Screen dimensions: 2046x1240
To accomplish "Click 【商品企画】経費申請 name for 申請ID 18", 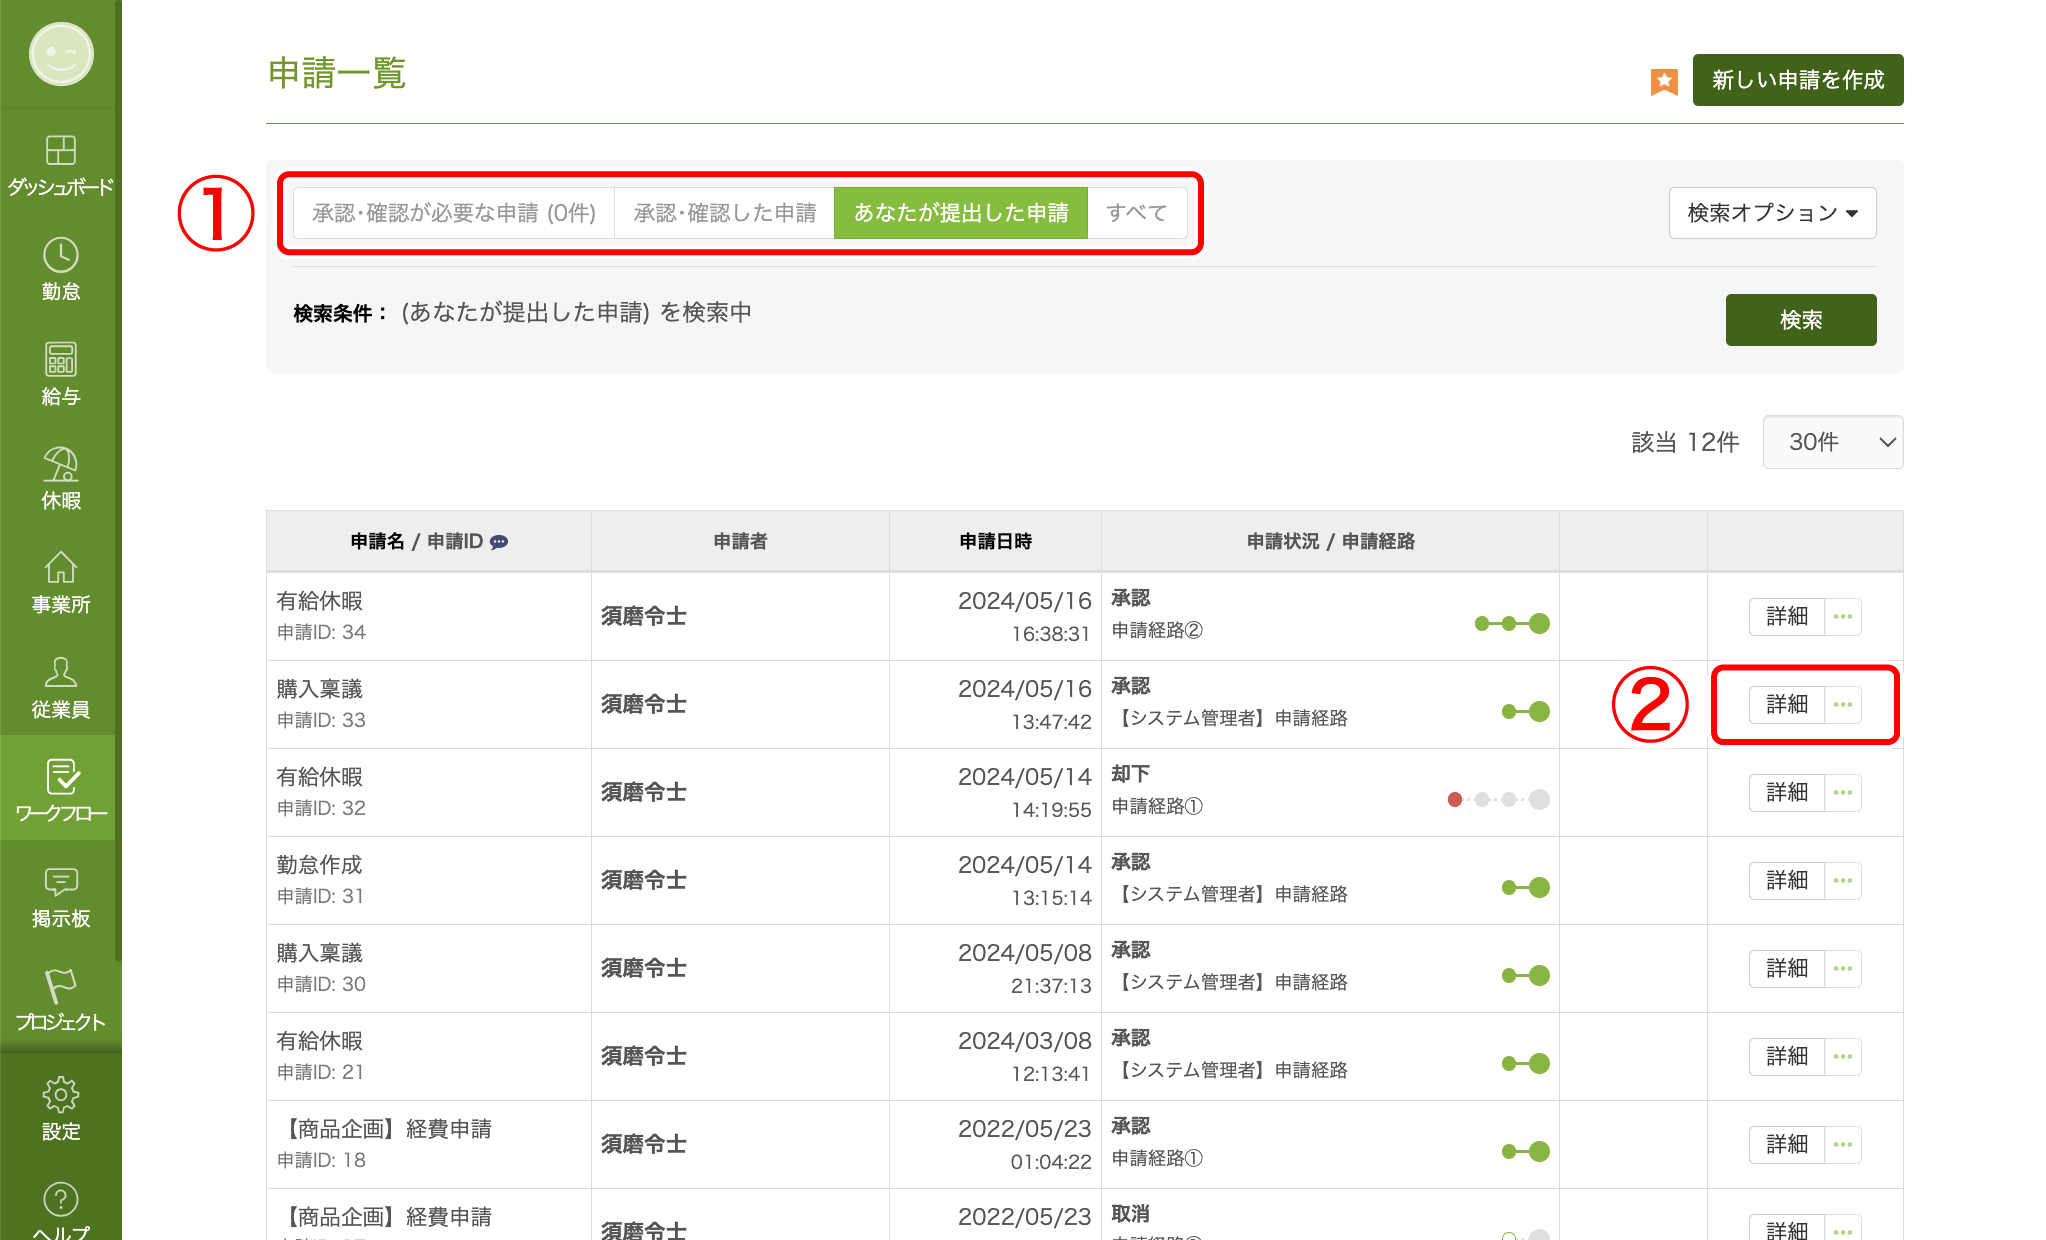I will [x=385, y=1129].
